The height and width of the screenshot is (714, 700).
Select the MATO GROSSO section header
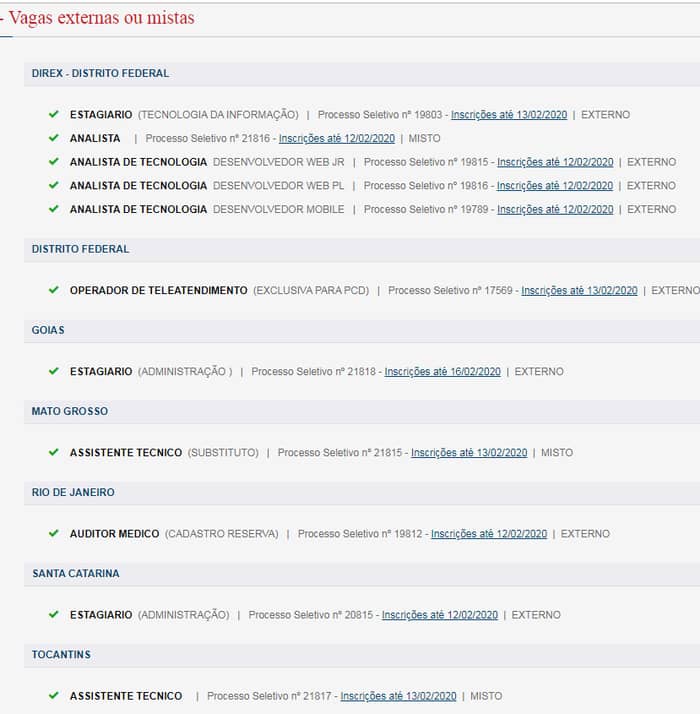click(70, 411)
